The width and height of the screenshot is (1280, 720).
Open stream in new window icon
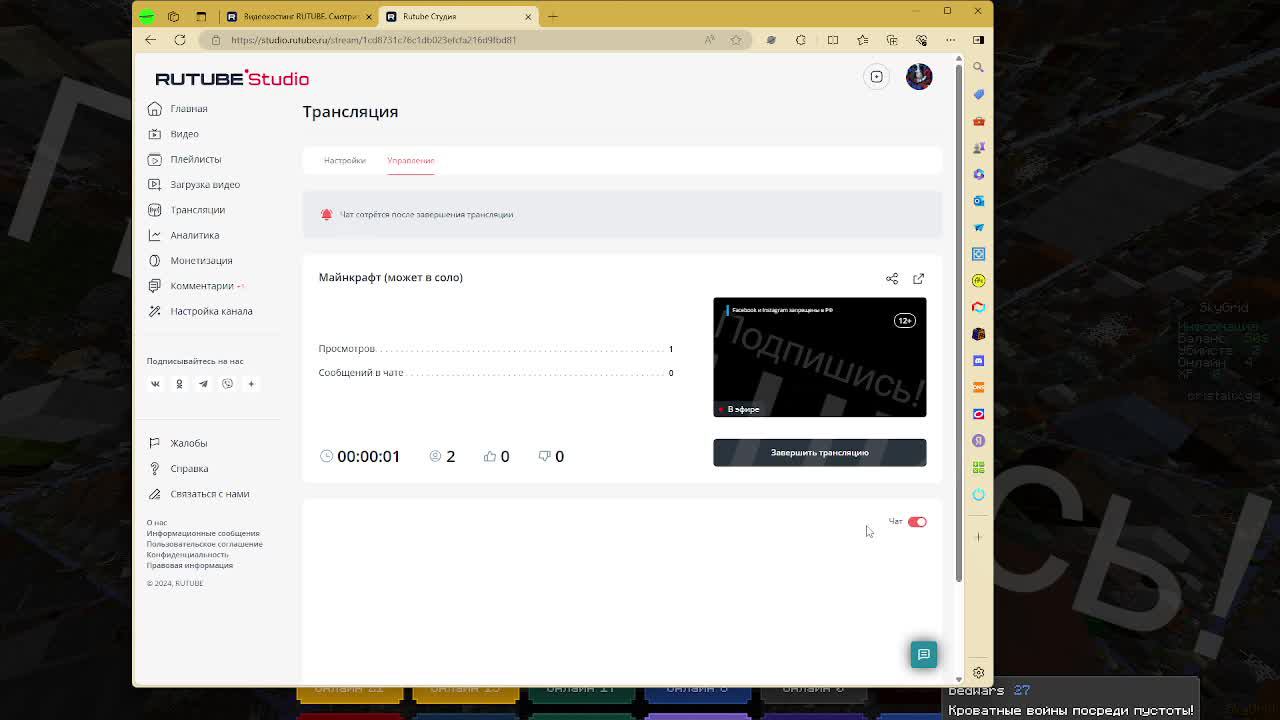918,279
